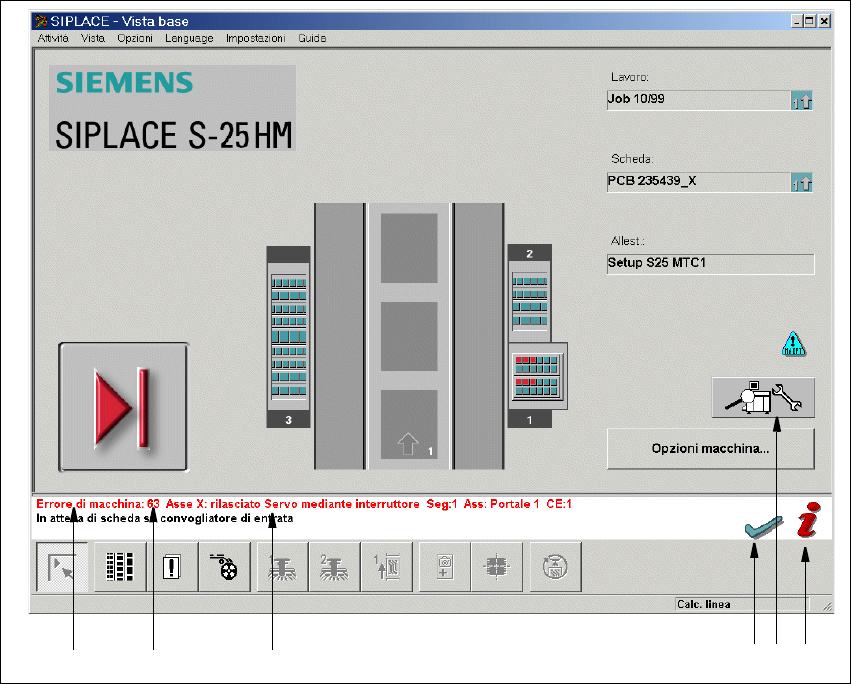Open the Scheda board dropdown arrow
The width and height of the screenshot is (851, 684).
click(x=802, y=183)
